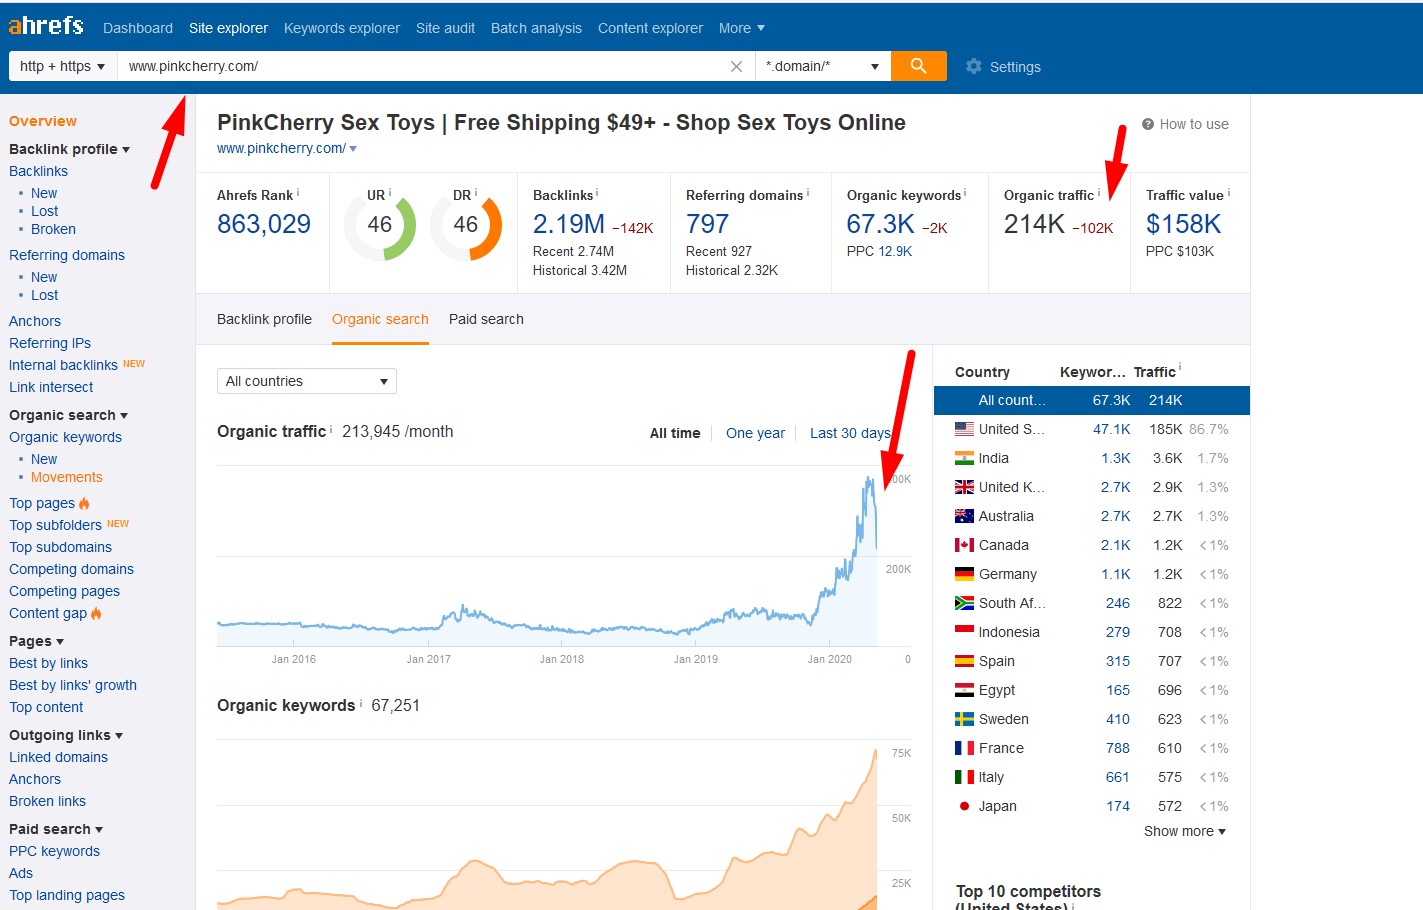Click the Italy flag icon
The height and width of the screenshot is (910, 1423).
pos(964,777)
